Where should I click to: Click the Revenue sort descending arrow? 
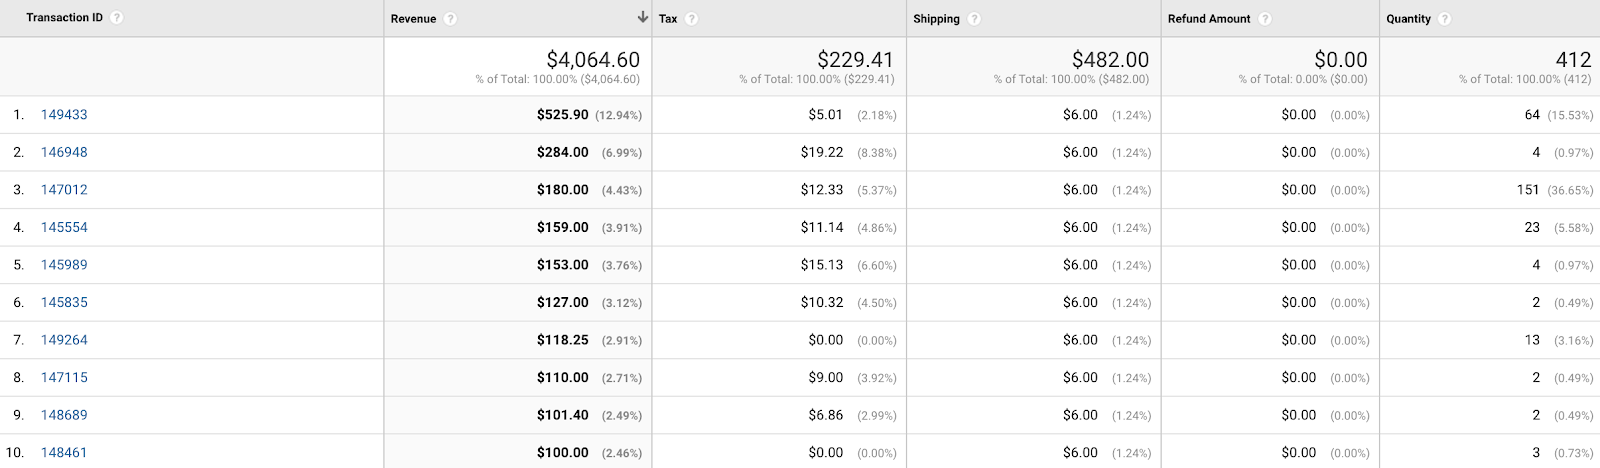642,18
